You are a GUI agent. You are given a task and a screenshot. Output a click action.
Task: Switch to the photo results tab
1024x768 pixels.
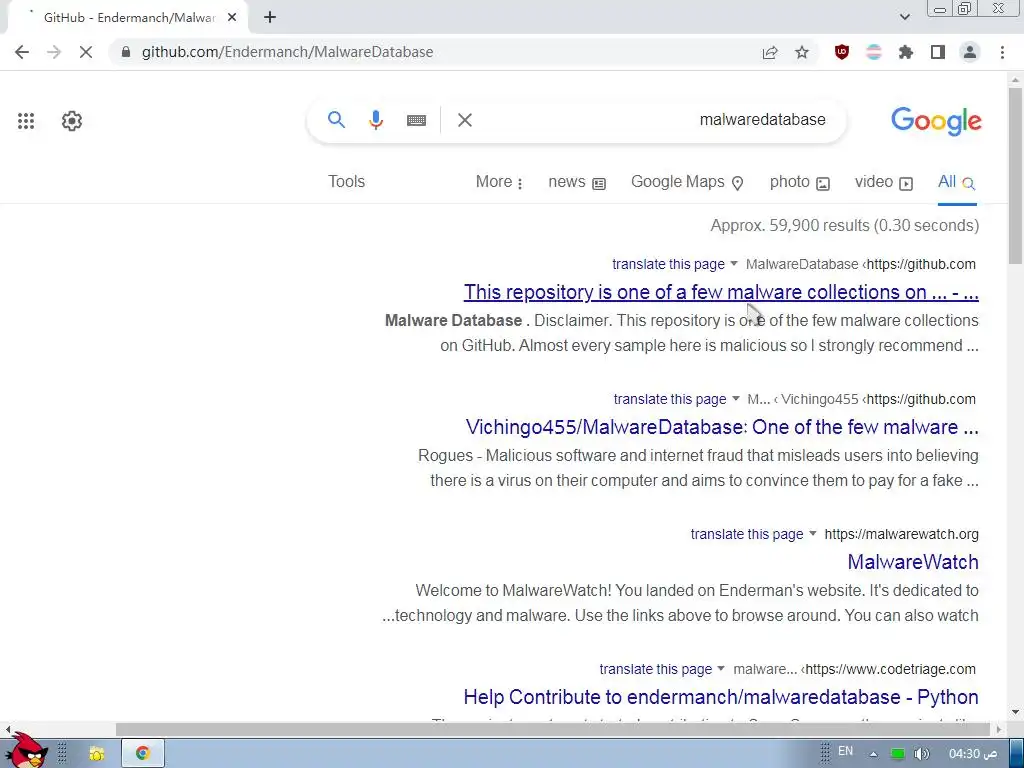point(799,182)
